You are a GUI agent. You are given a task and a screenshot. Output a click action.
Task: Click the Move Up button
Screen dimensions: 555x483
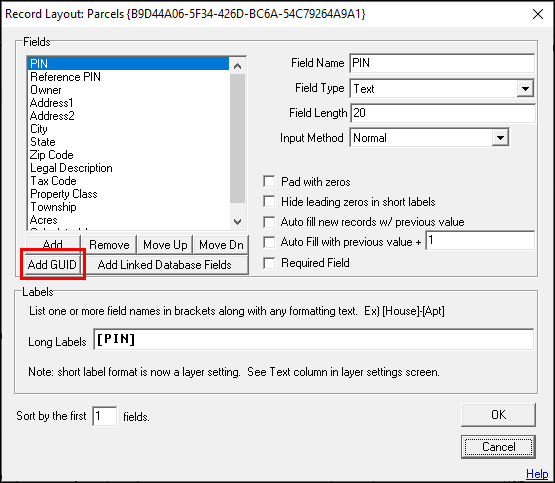click(165, 245)
